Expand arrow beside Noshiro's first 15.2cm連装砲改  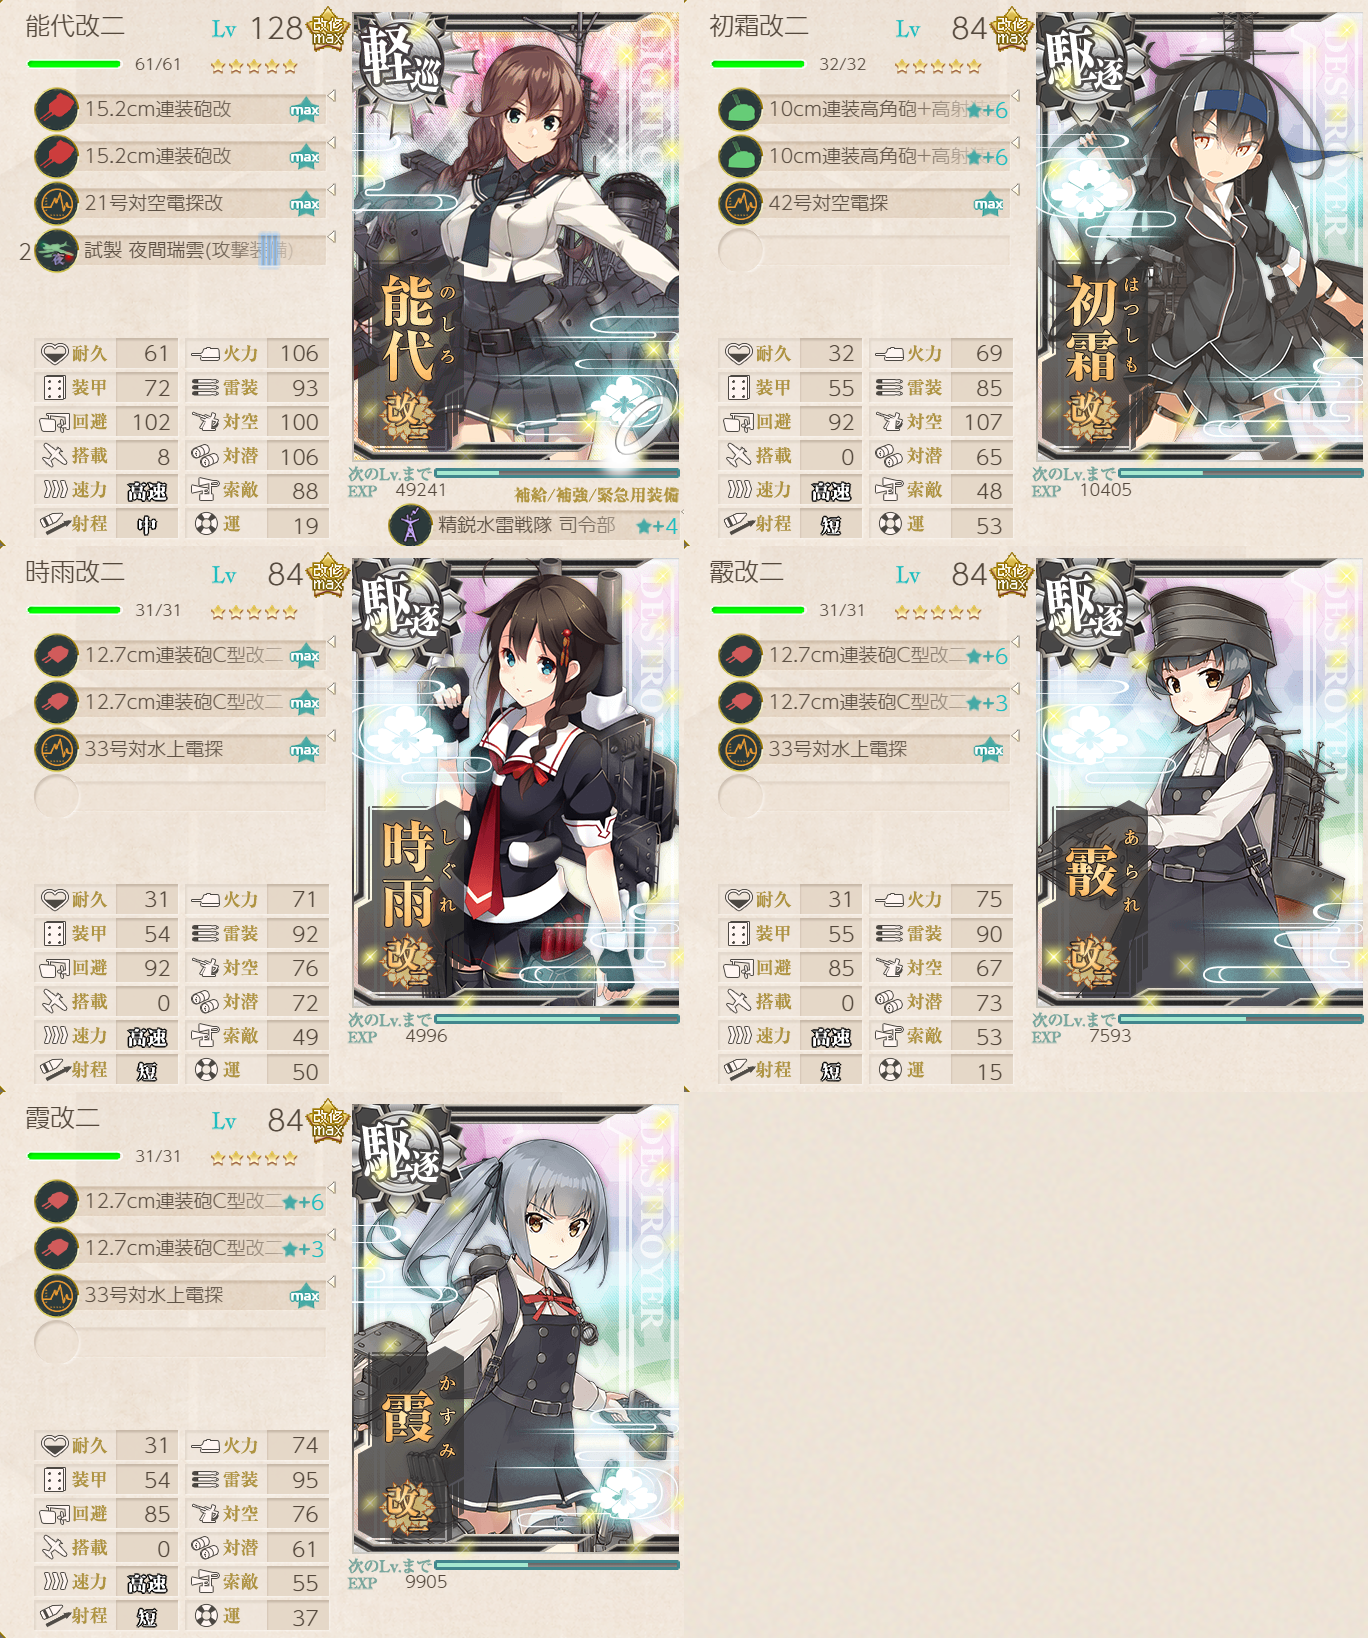pyautogui.click(x=331, y=96)
